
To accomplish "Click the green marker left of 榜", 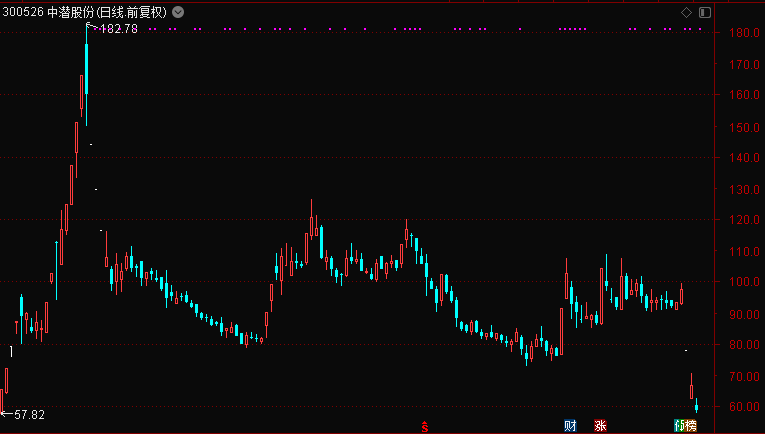I will [x=680, y=426].
